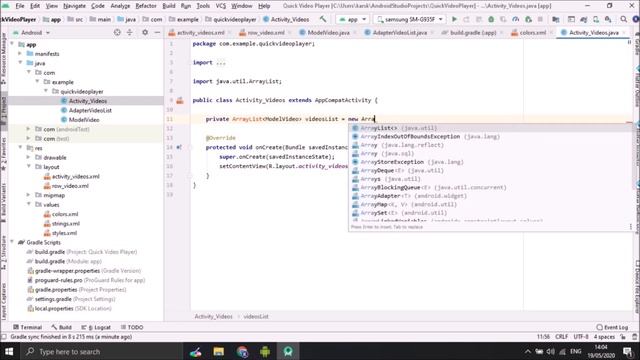Click the override gutter icon at onCreate
Viewport: 640px width, 360px height.
point(179,147)
